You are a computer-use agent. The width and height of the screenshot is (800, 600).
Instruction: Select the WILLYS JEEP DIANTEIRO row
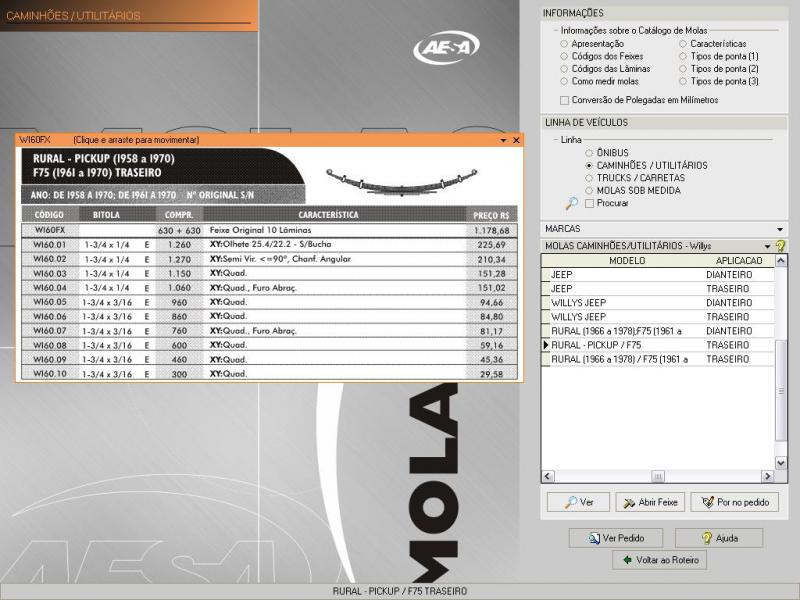pos(658,303)
